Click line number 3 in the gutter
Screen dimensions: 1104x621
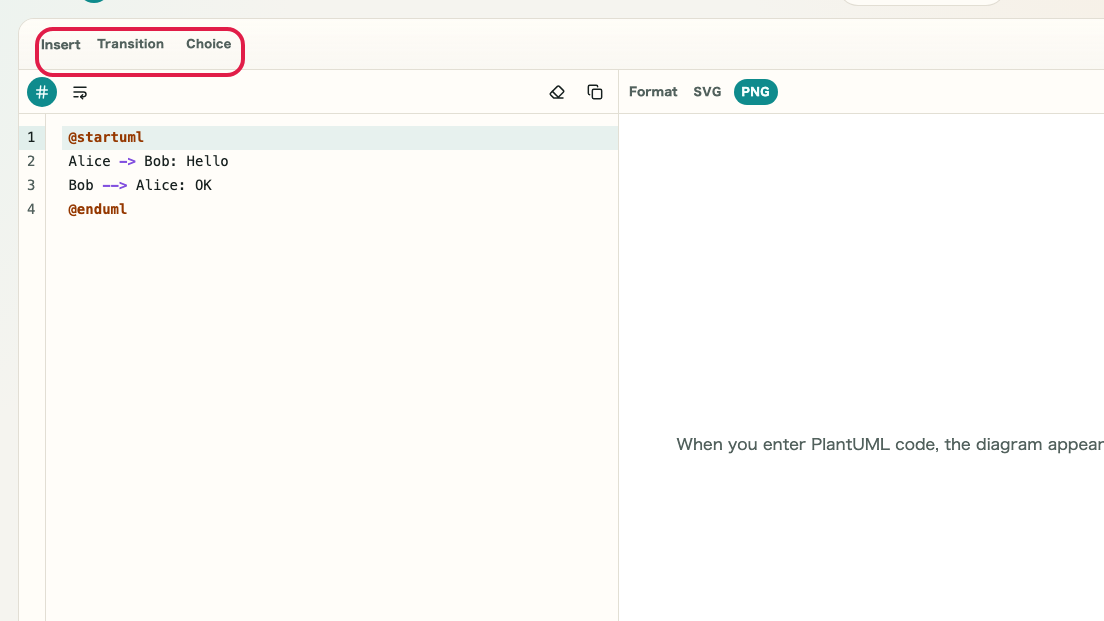pos(31,185)
